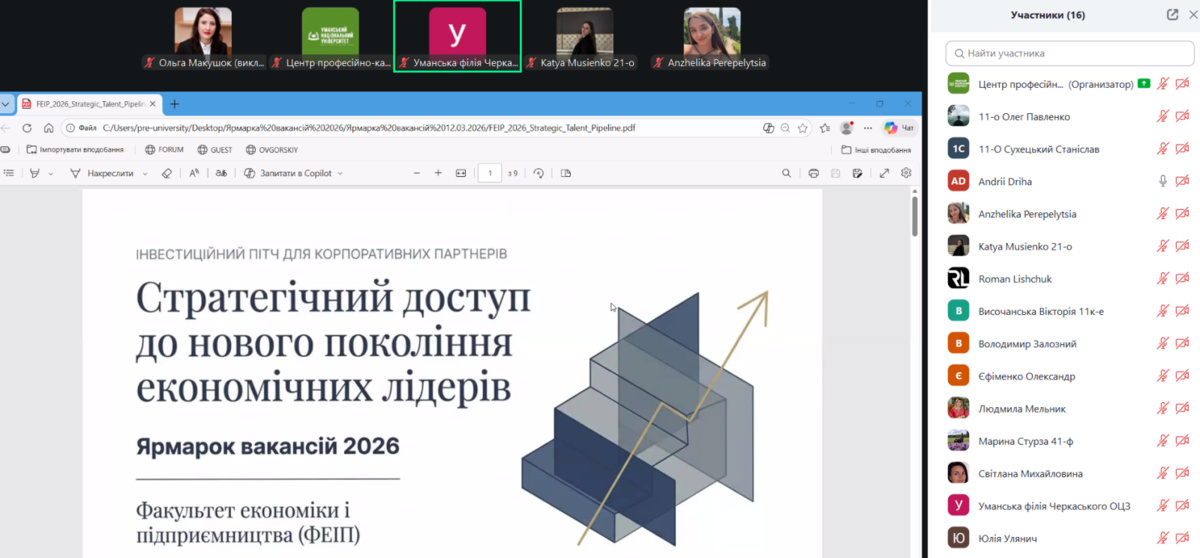Image resolution: width=1200 pixels, height=558 pixels.
Task: Open the browser tab list chevron
Action: tap(6, 104)
